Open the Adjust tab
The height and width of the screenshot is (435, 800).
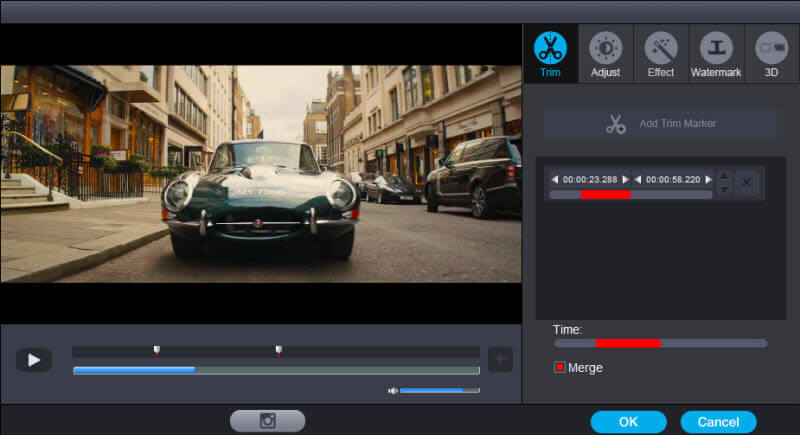[606, 54]
